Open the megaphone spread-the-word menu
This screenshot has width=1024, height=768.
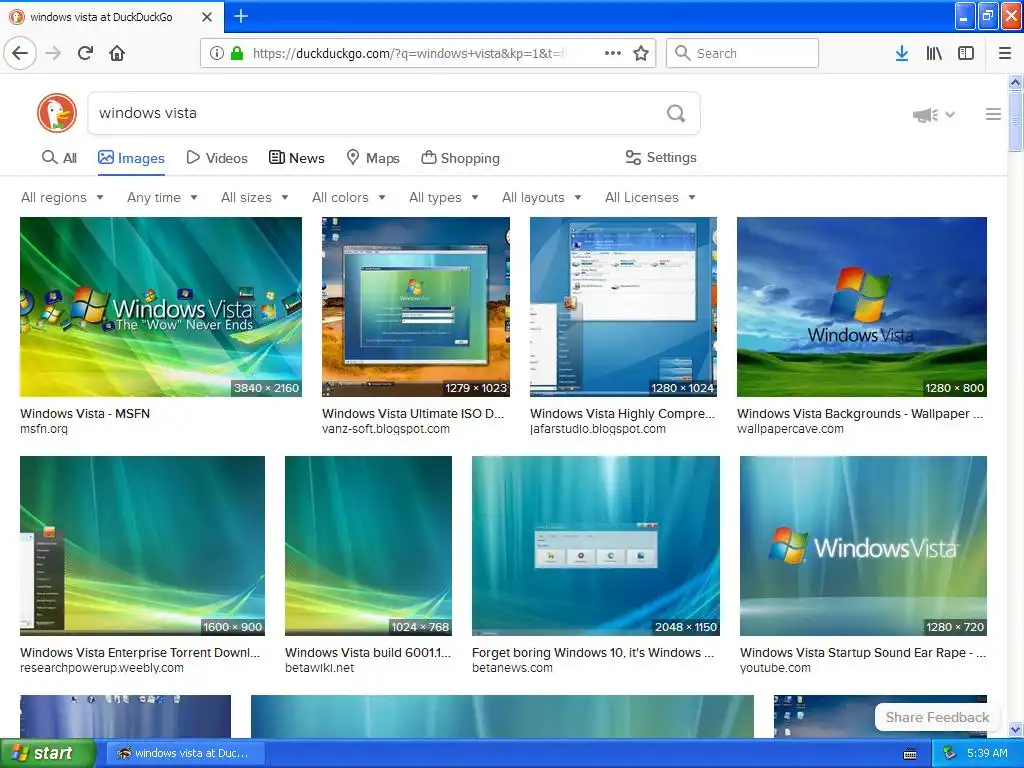coord(933,115)
